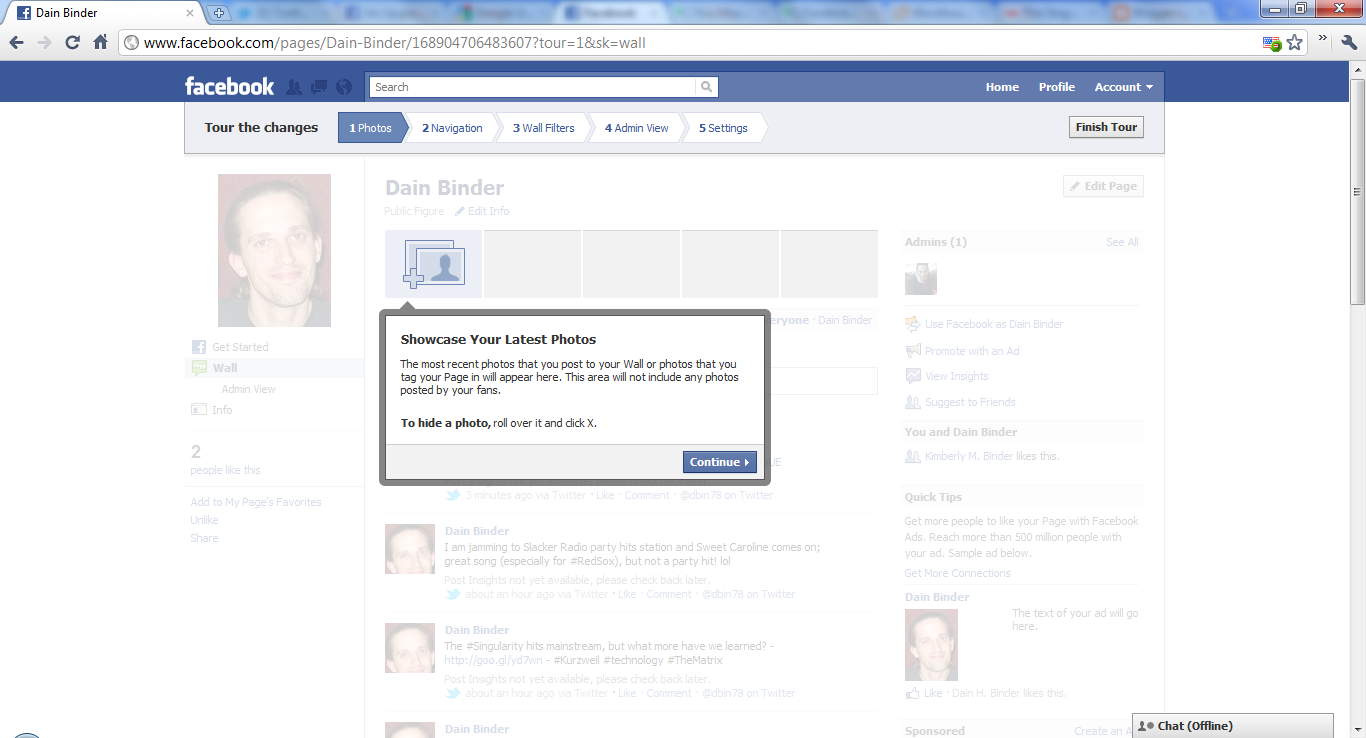
Task: Click the browser address bar
Action: [690, 43]
